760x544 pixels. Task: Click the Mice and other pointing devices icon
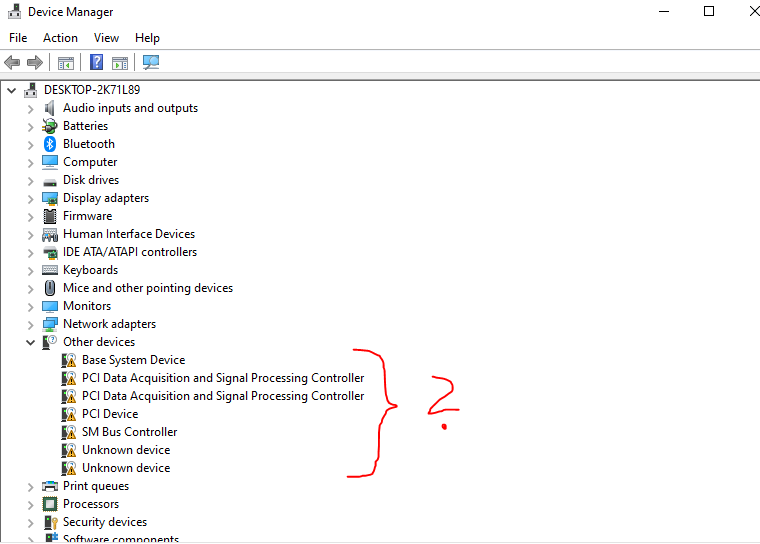click(x=49, y=288)
